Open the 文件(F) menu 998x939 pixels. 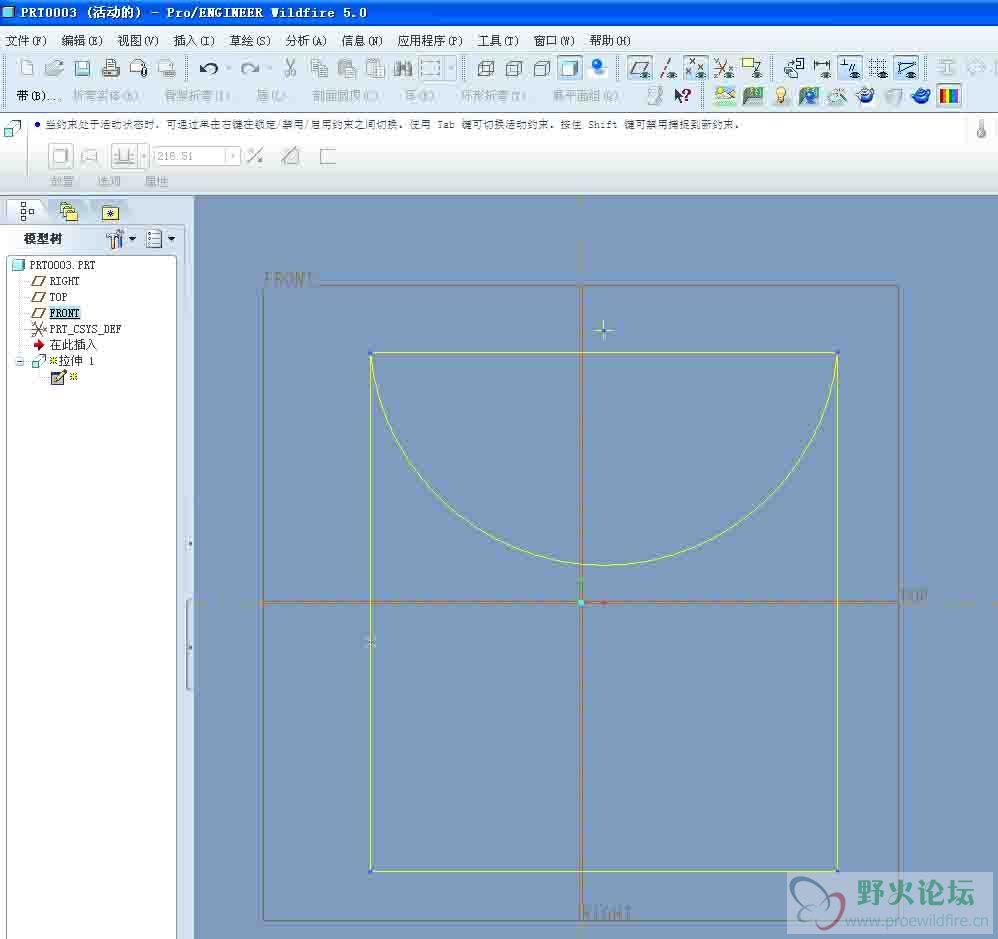click(26, 41)
